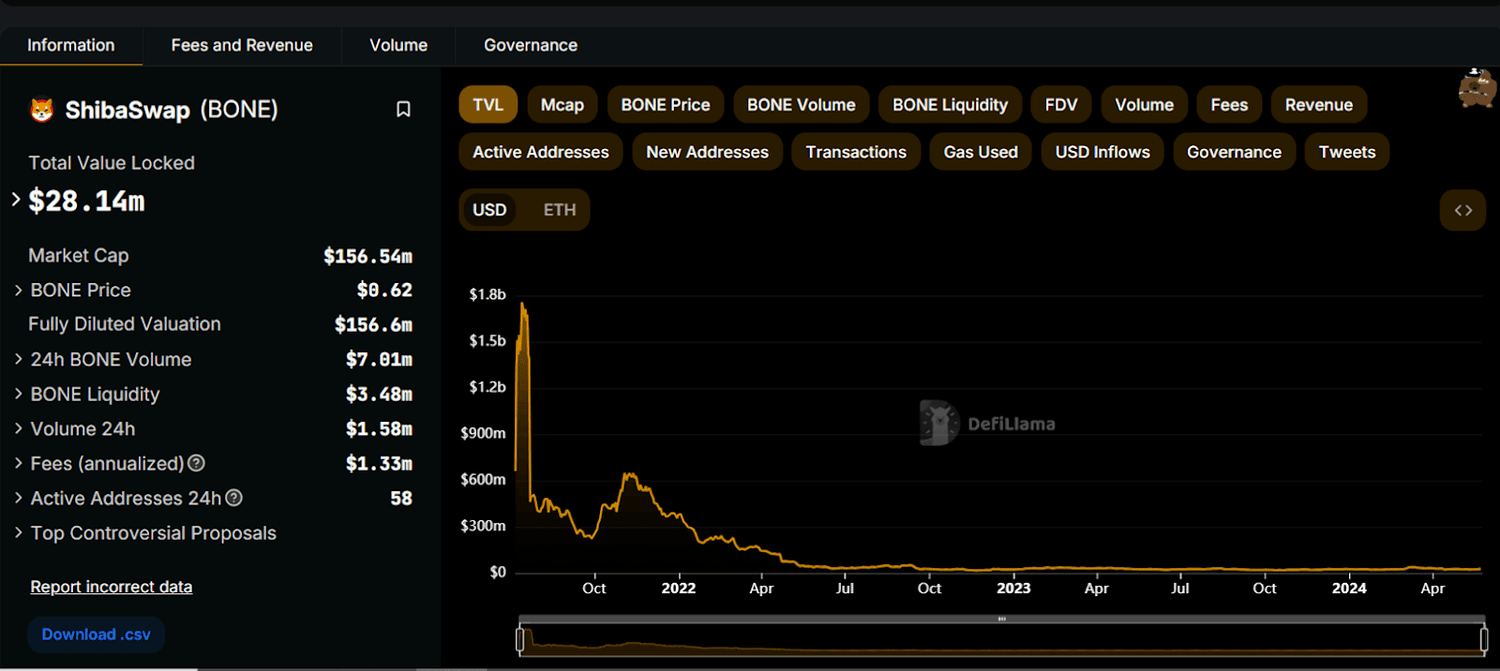Click the help icon beside Active Addresses 24h
This screenshot has height=671, width=1500.
coord(234,498)
